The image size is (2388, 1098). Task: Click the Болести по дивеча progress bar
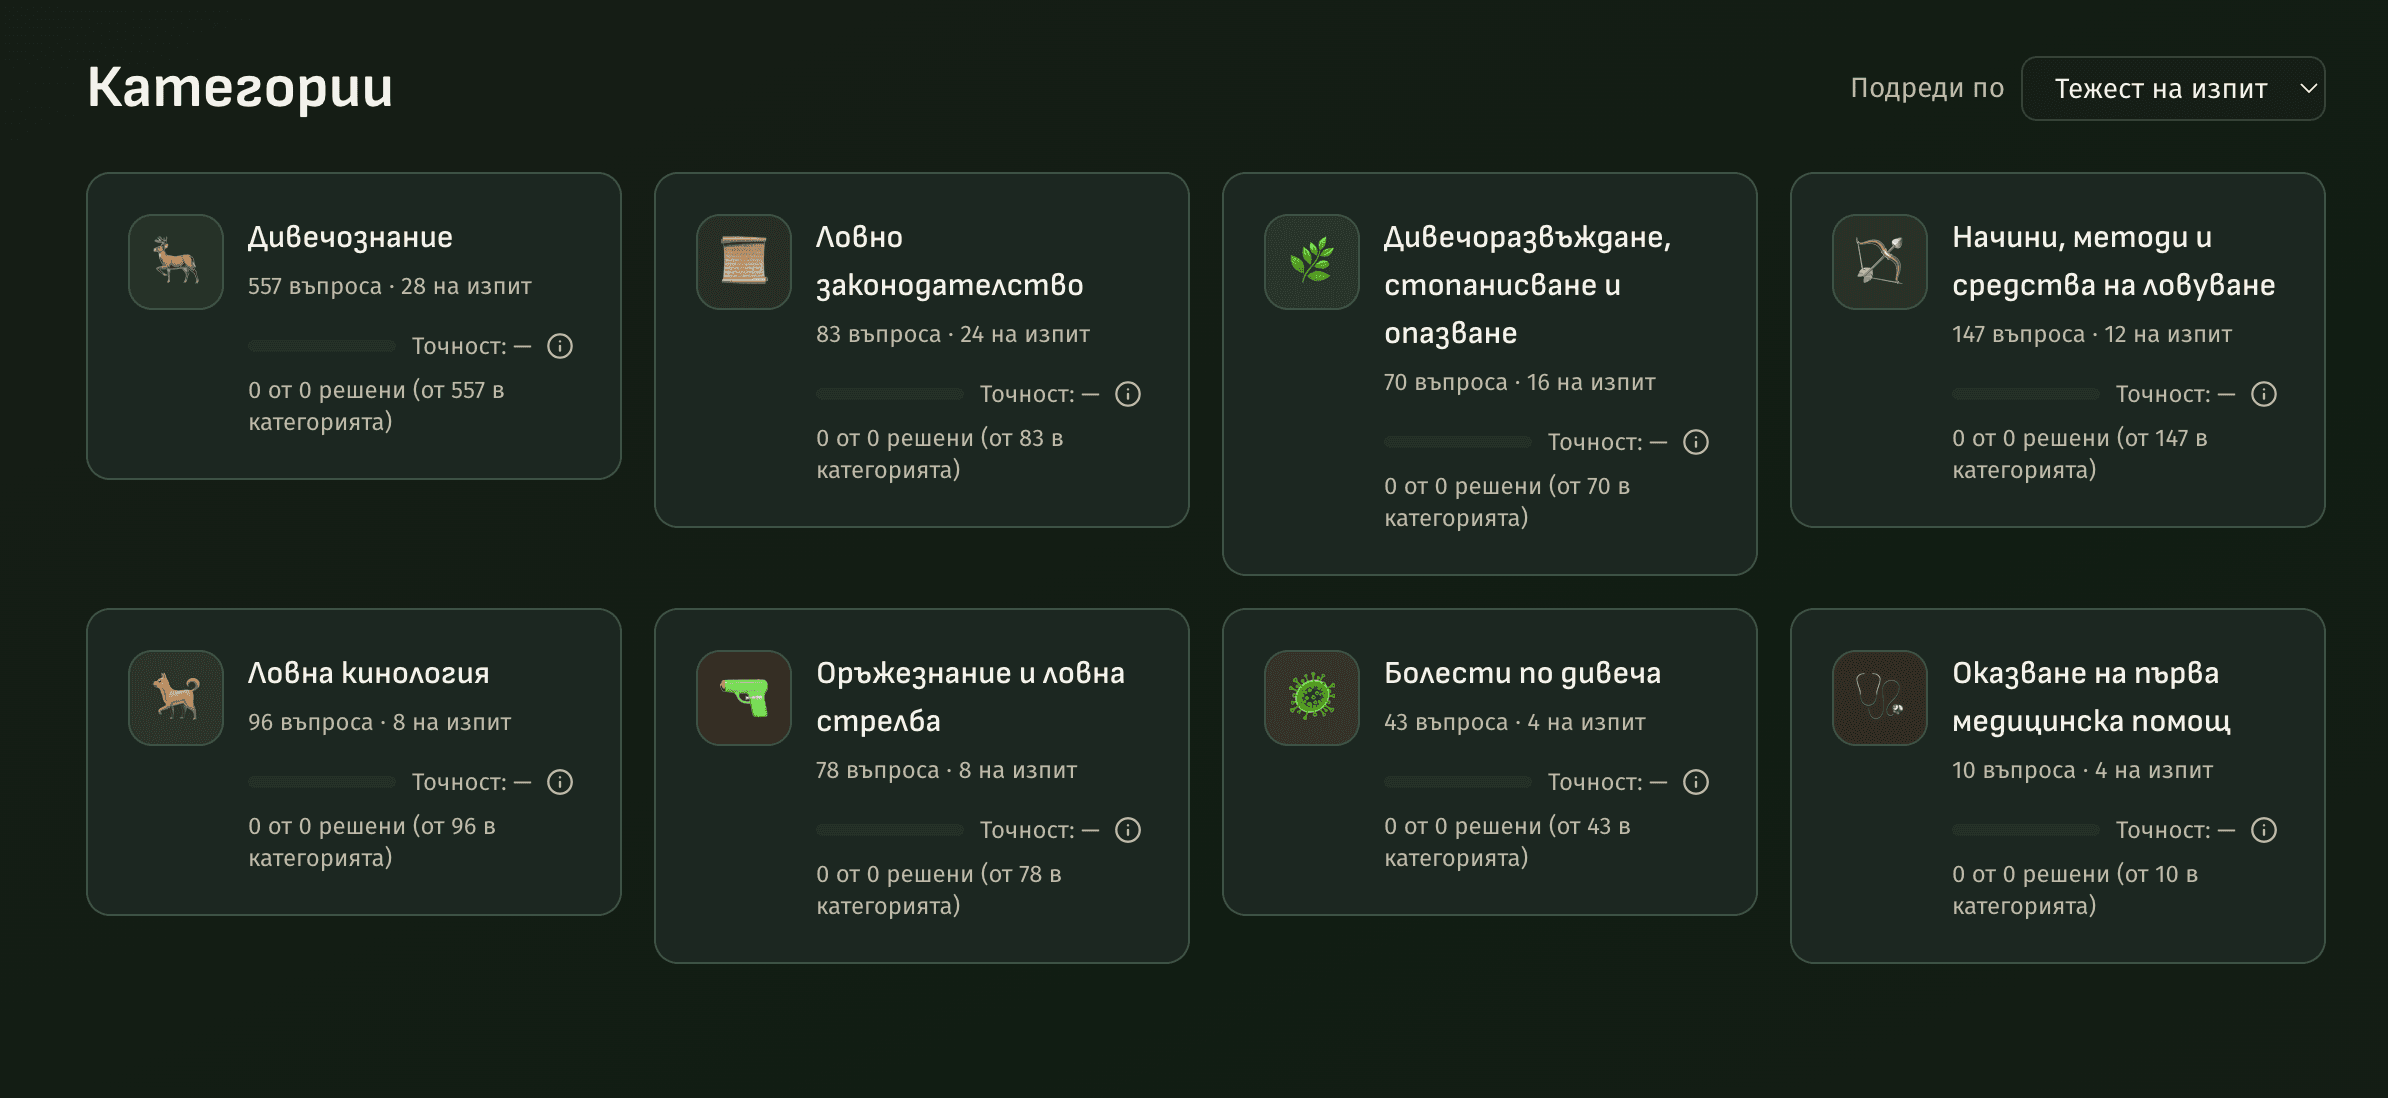tap(1458, 782)
